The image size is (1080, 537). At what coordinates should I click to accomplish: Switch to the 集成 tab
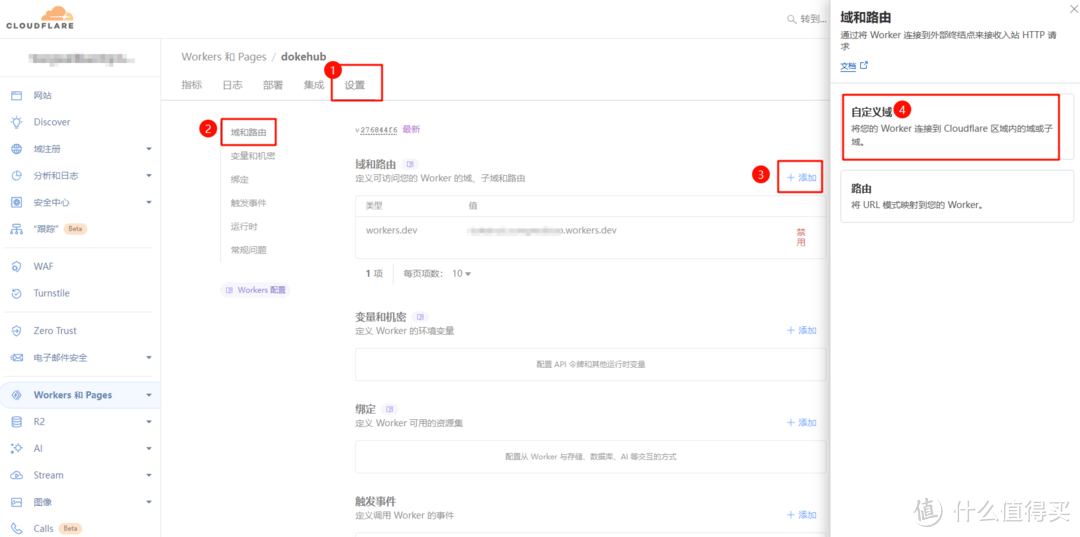click(x=313, y=85)
